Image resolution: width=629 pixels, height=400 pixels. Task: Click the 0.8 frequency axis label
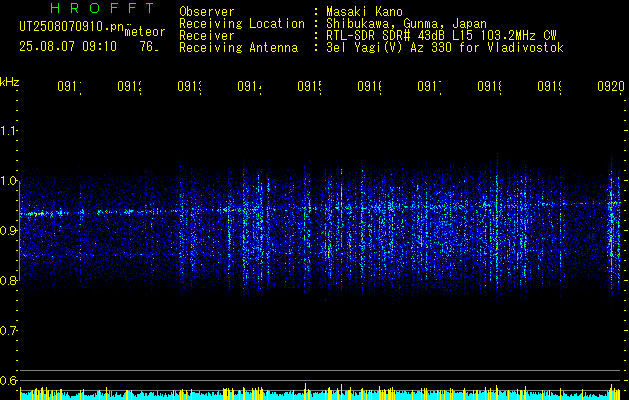click(8, 280)
